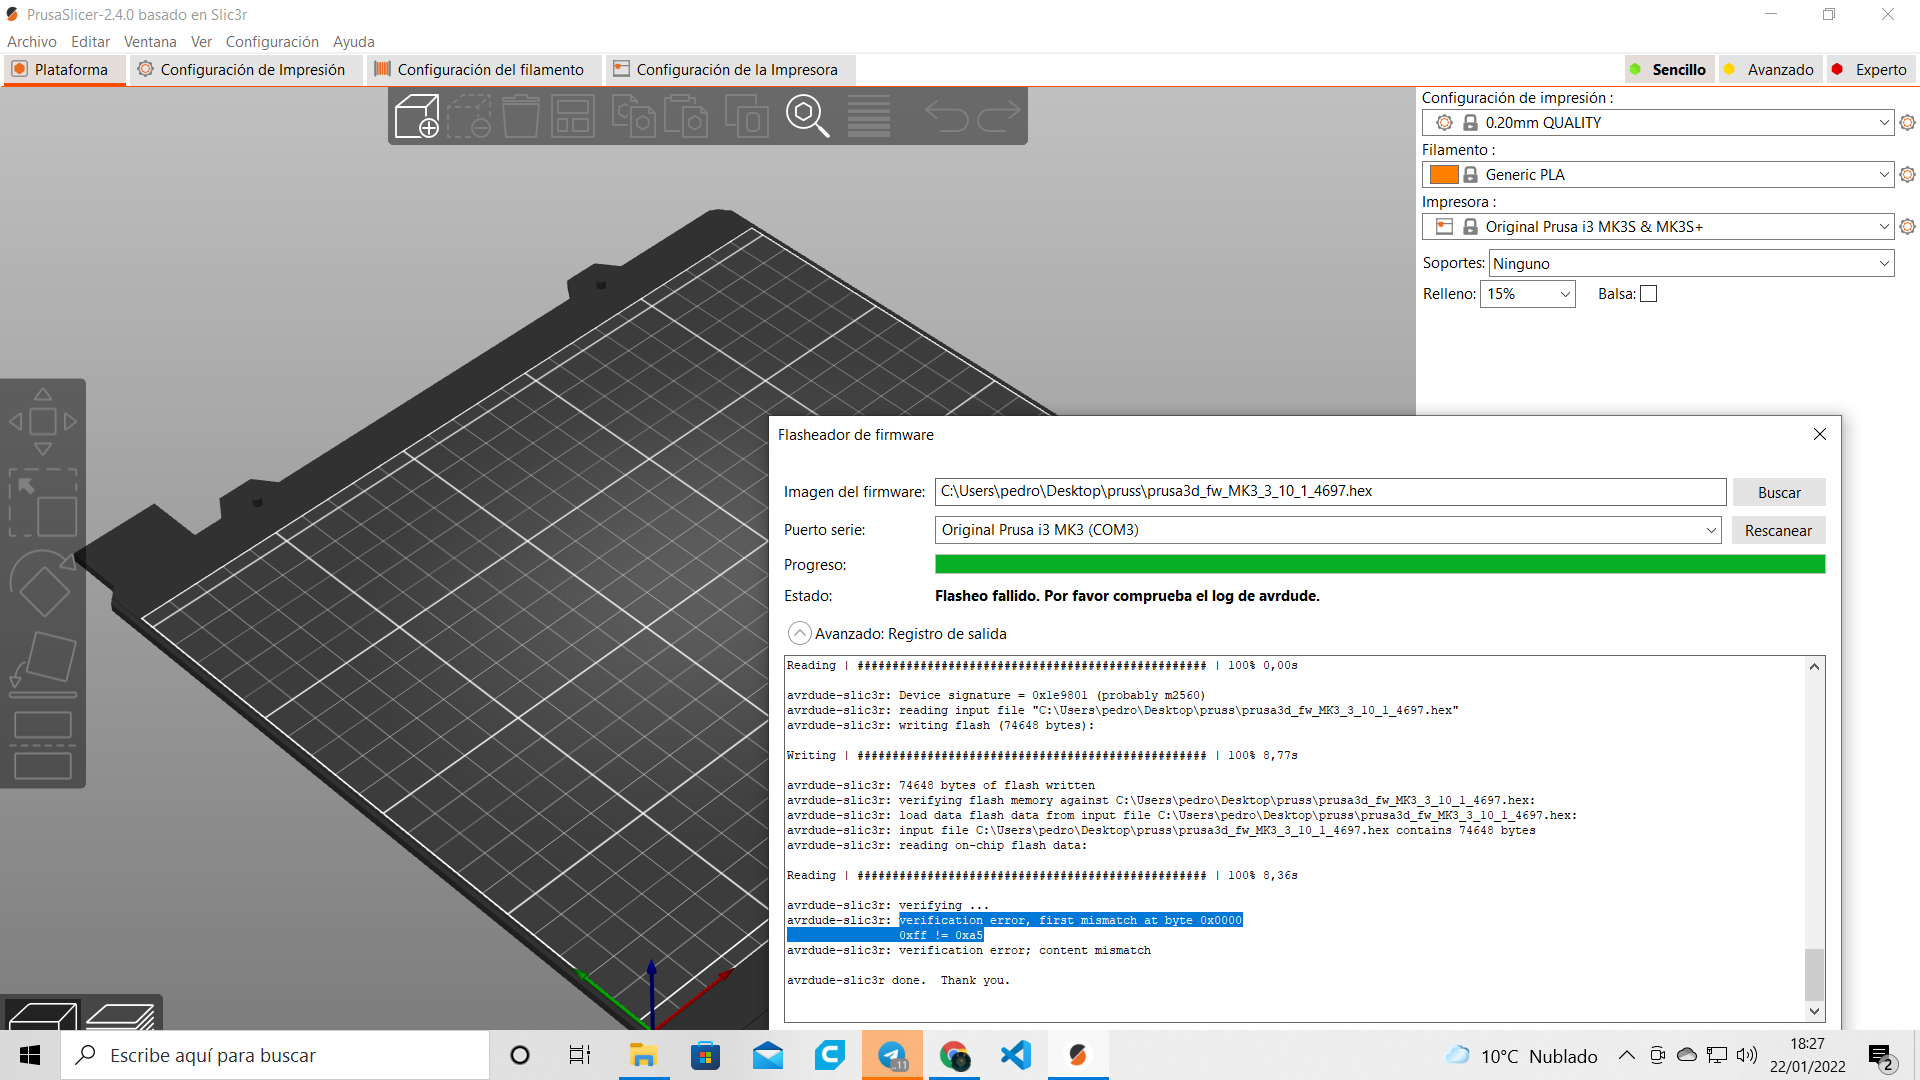Open the Configuración menu
Viewport: 1920px width, 1080px height.
[272, 41]
